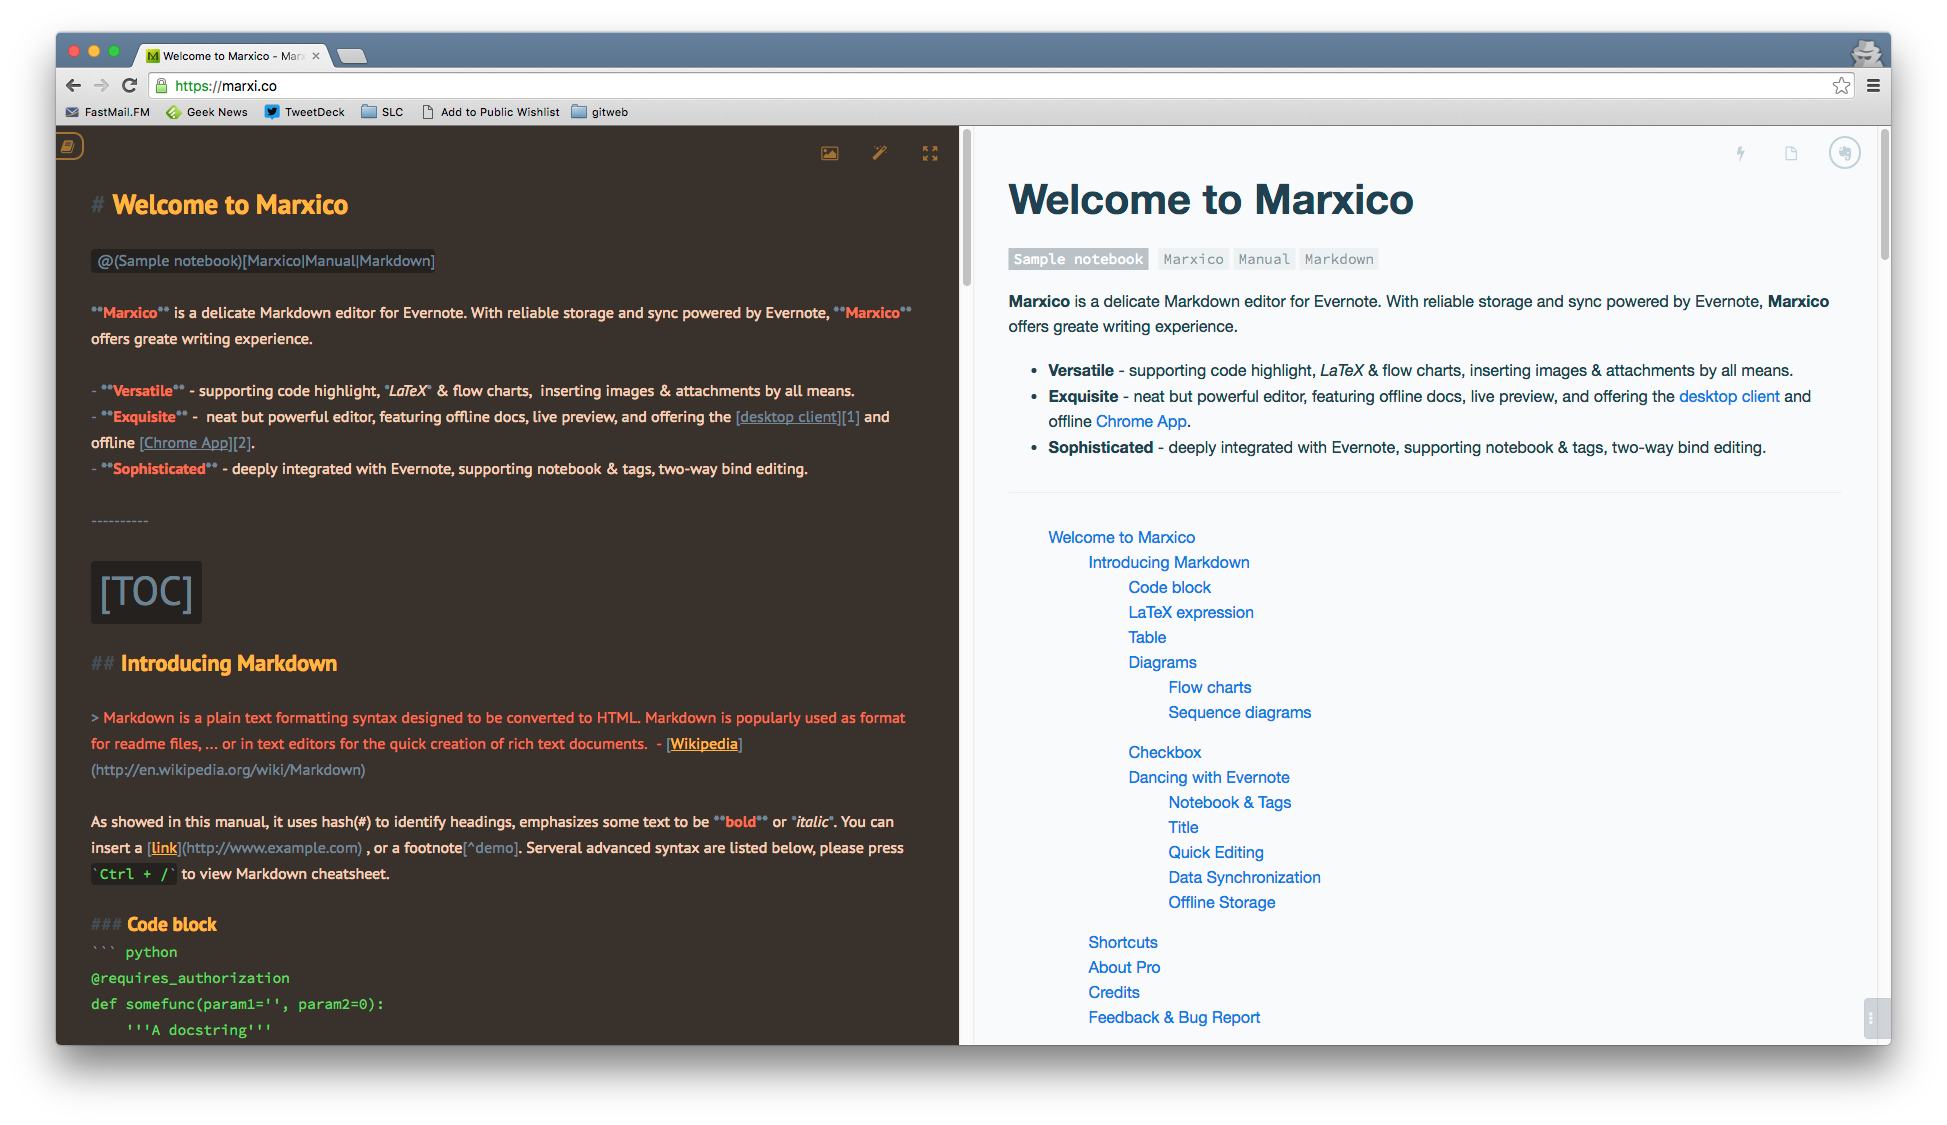Open the gitweb bookmarks folder
Viewport: 1947px width, 1125px height.
600,112
